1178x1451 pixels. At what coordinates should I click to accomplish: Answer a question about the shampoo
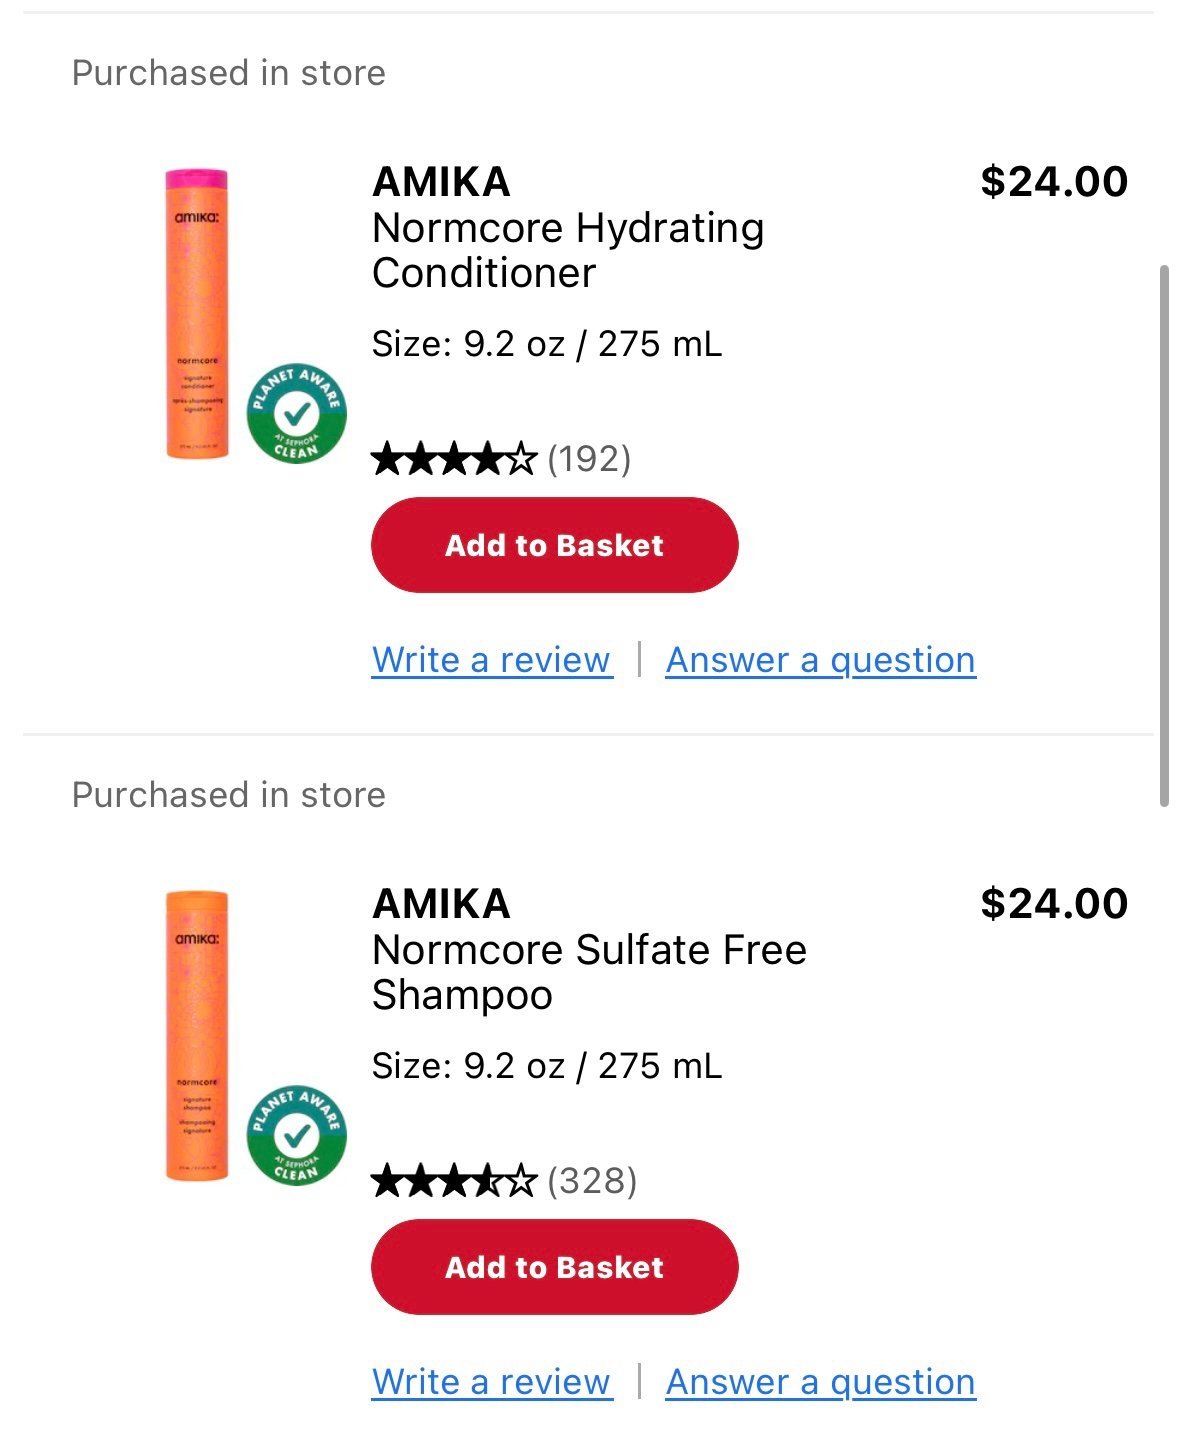coord(821,1382)
